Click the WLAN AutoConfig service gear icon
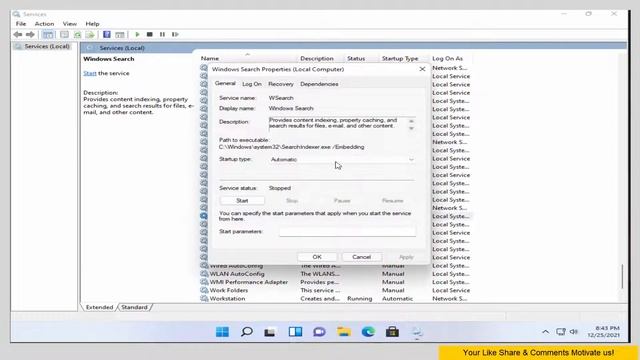This screenshot has width=640, height=360. (x=204, y=274)
